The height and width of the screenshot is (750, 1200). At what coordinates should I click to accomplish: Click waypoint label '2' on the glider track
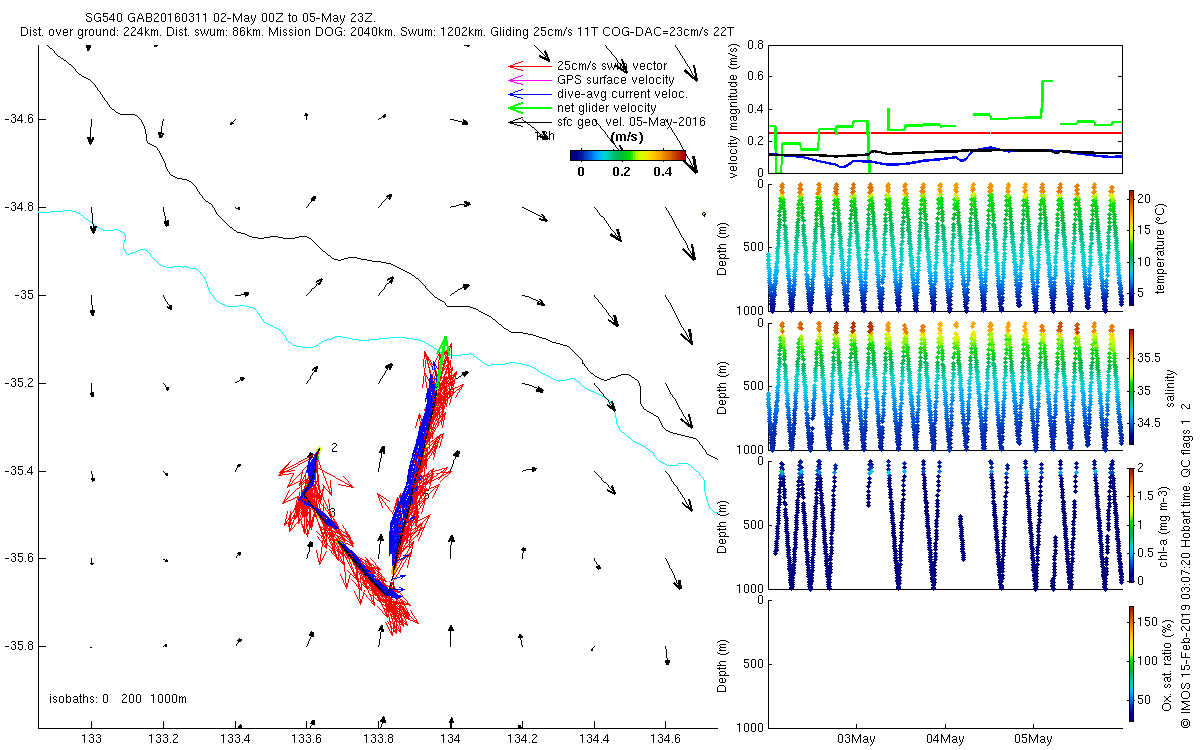tap(333, 449)
